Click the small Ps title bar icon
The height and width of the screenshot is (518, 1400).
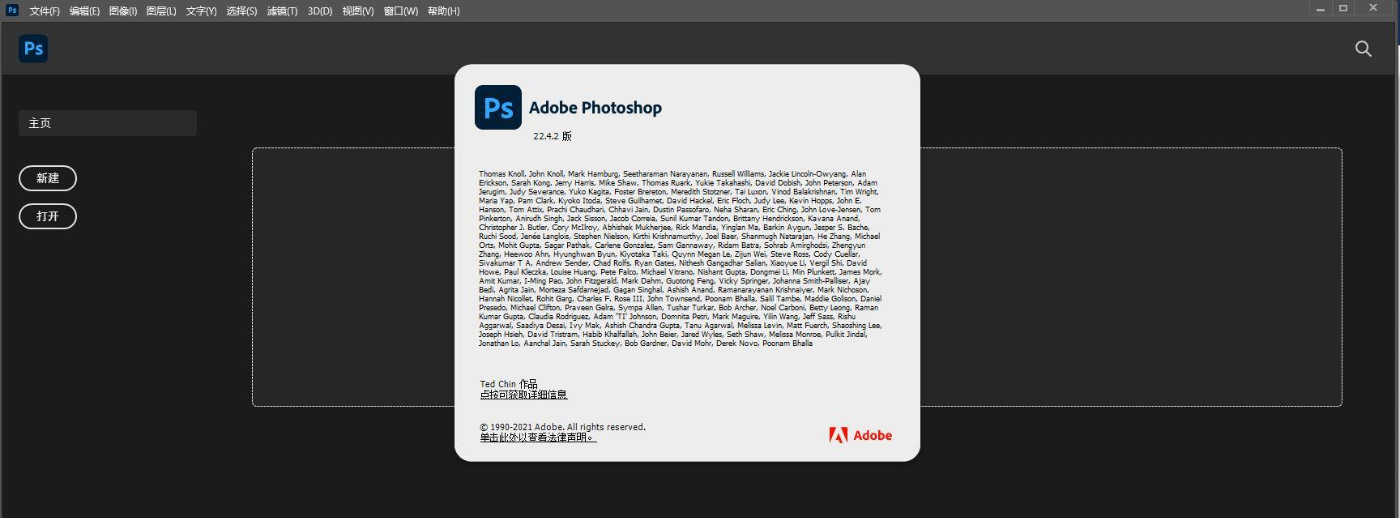(x=13, y=10)
